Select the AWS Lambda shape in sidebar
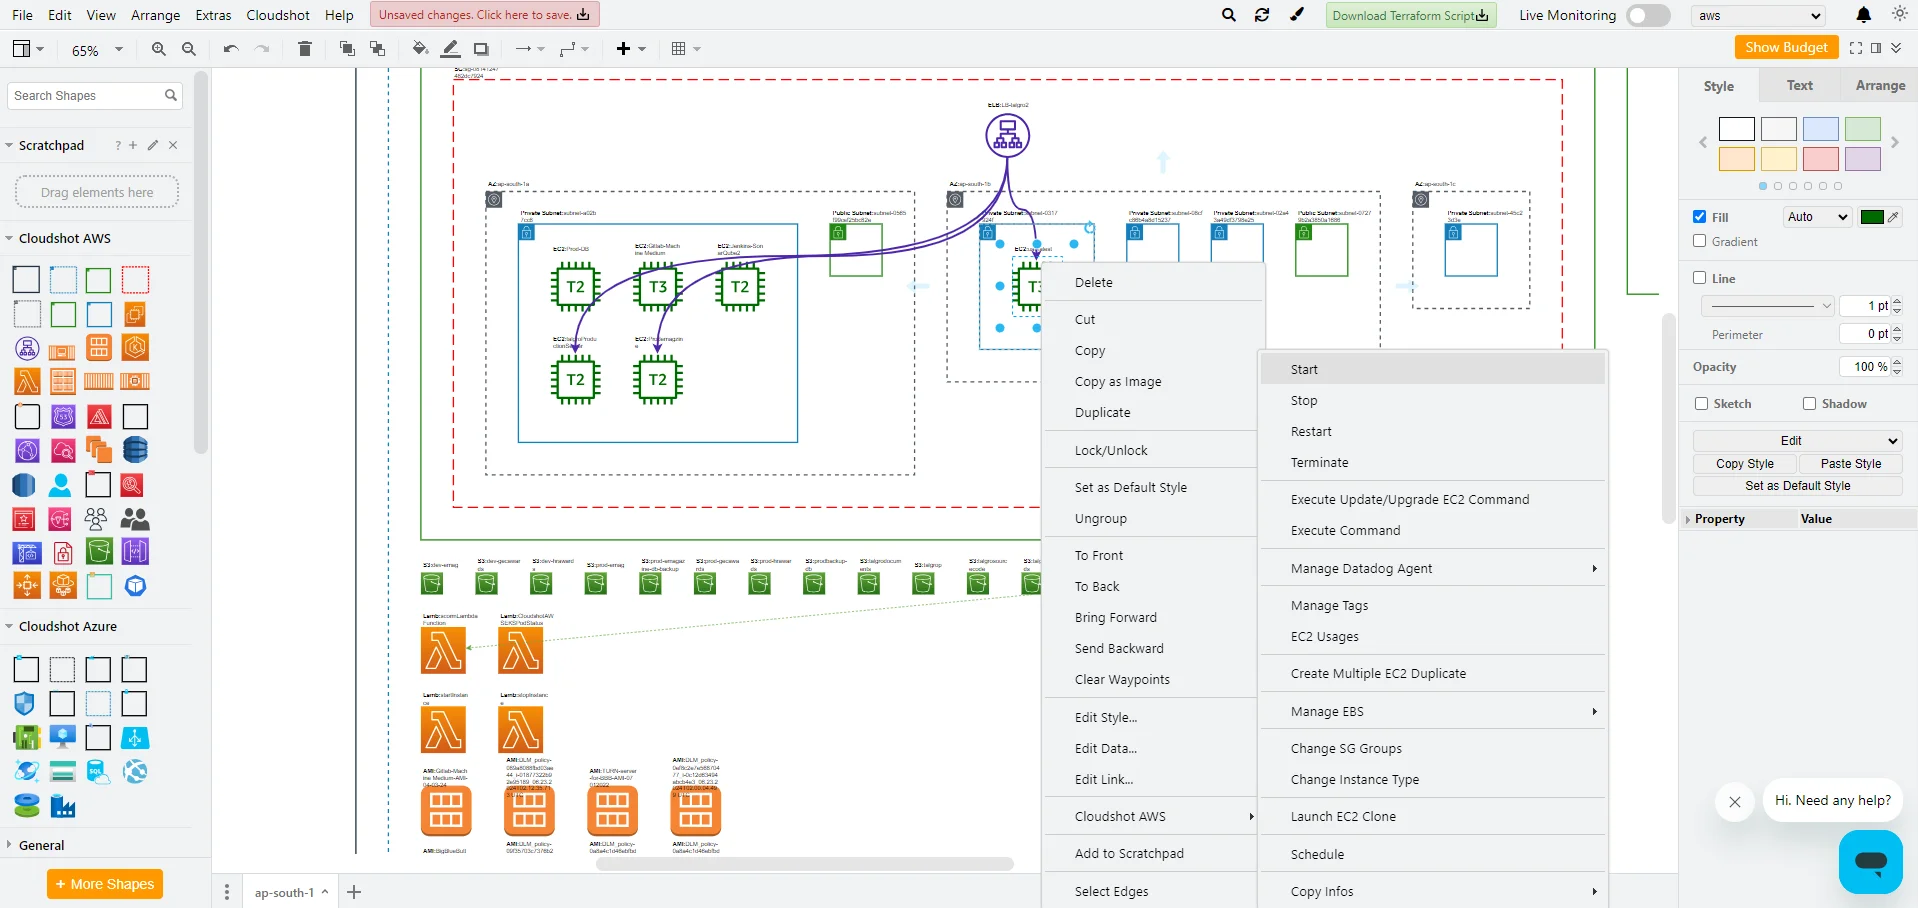1918x908 pixels. coord(27,382)
